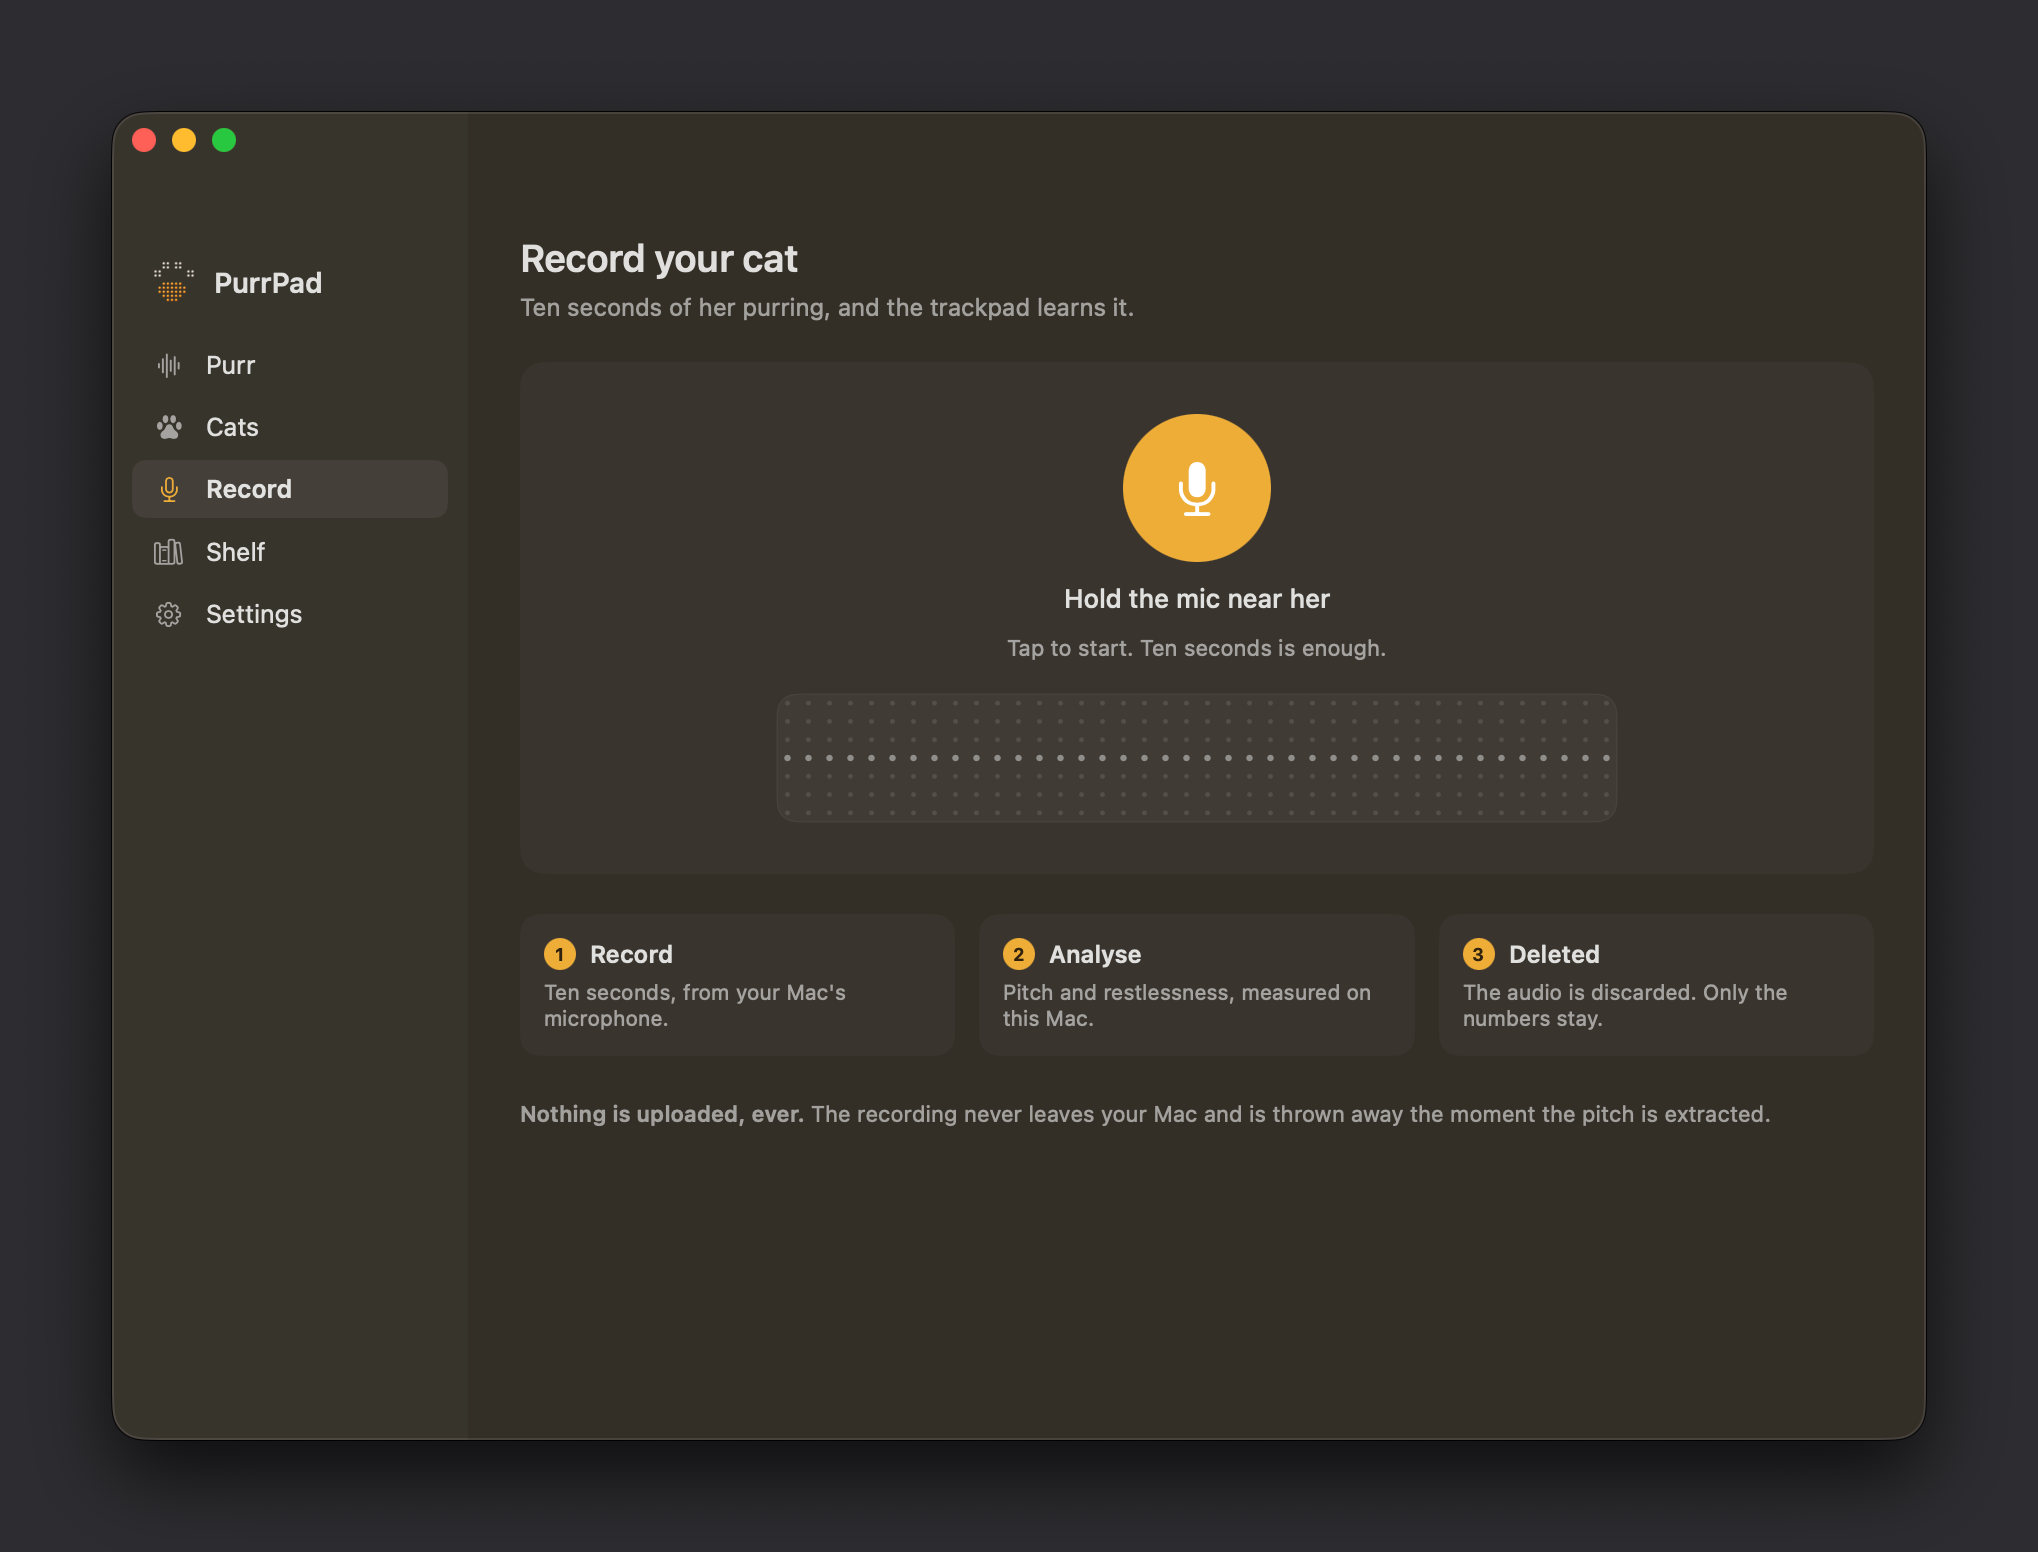The width and height of the screenshot is (2038, 1552).
Task: Click the dotted waveform visualizer panel
Action: pyautogui.click(x=1196, y=758)
